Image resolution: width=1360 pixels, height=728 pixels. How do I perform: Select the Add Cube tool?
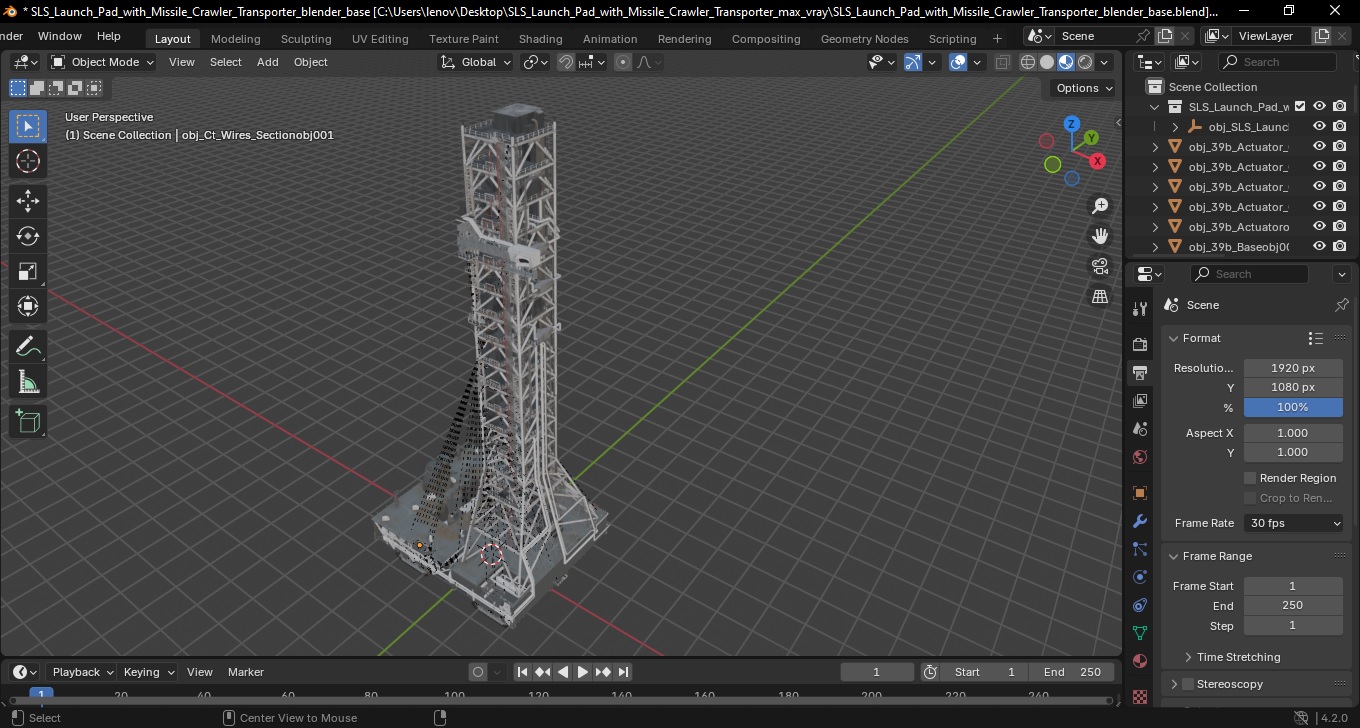point(28,422)
